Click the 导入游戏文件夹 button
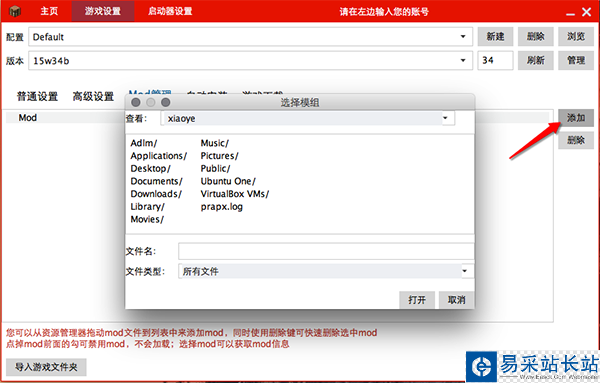This screenshot has height=383, width=600. click(46, 367)
